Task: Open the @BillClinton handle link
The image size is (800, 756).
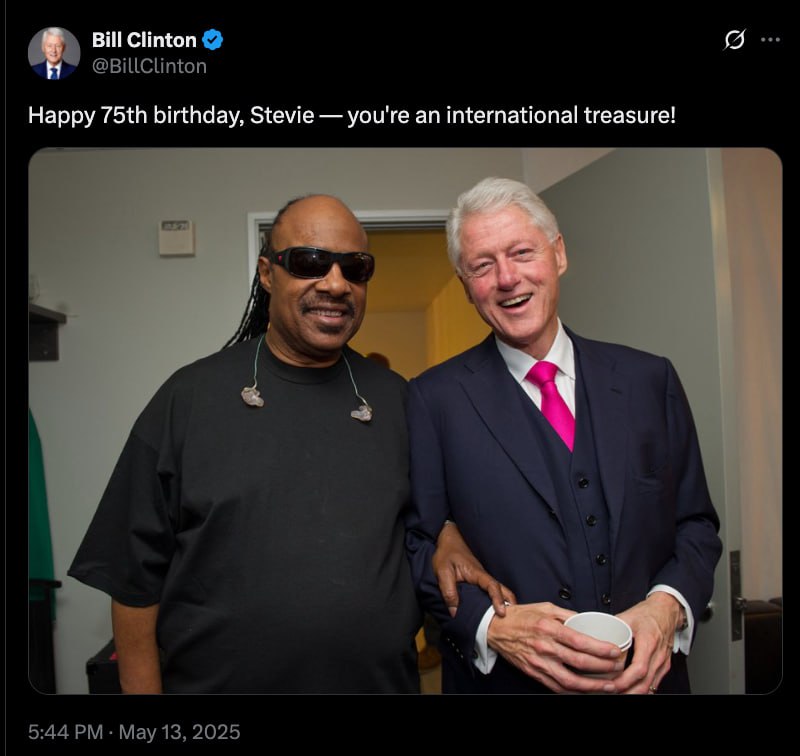Action: [149, 66]
